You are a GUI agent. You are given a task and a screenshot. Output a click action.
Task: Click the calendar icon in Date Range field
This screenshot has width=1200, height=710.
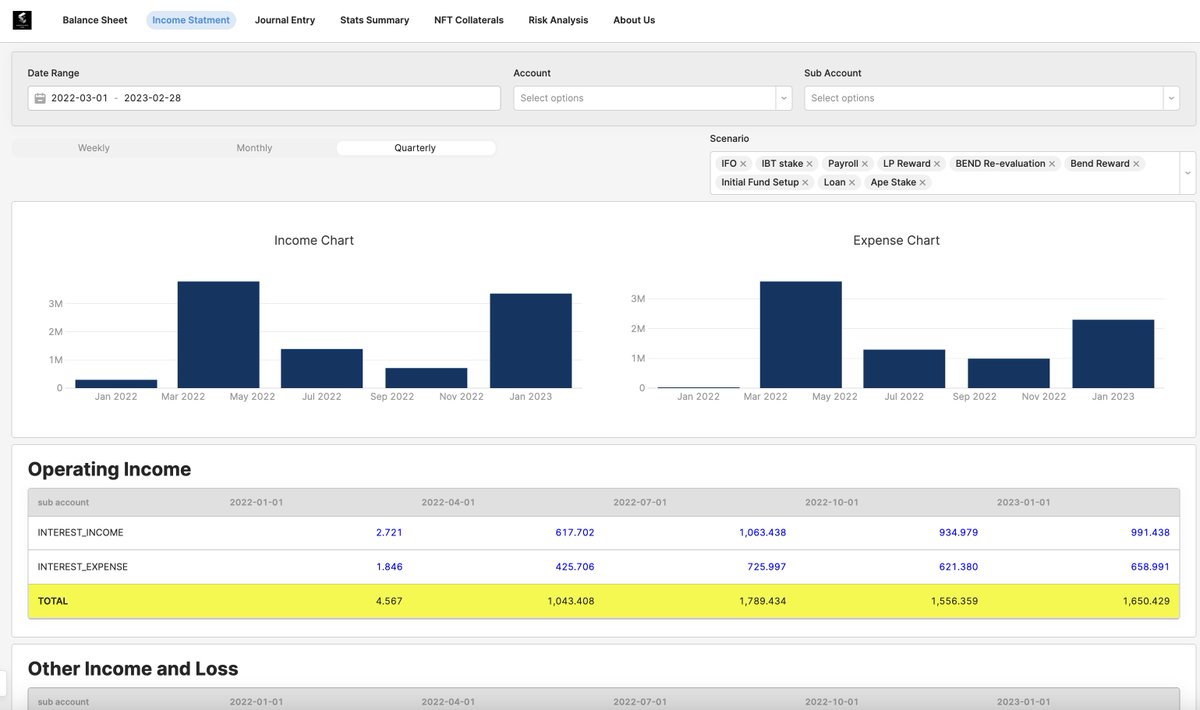[x=40, y=98]
